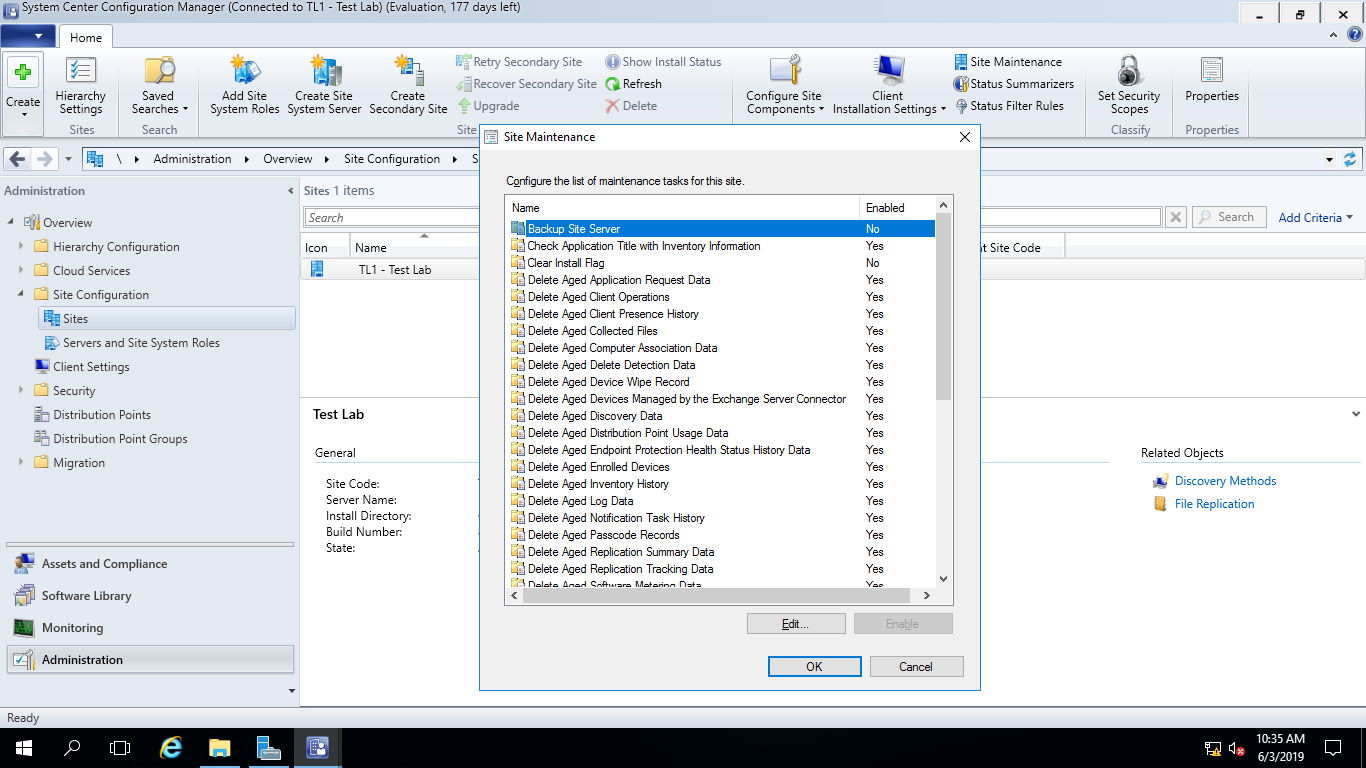1366x768 pixels.
Task: Expand the Security tree node
Action: 21,390
